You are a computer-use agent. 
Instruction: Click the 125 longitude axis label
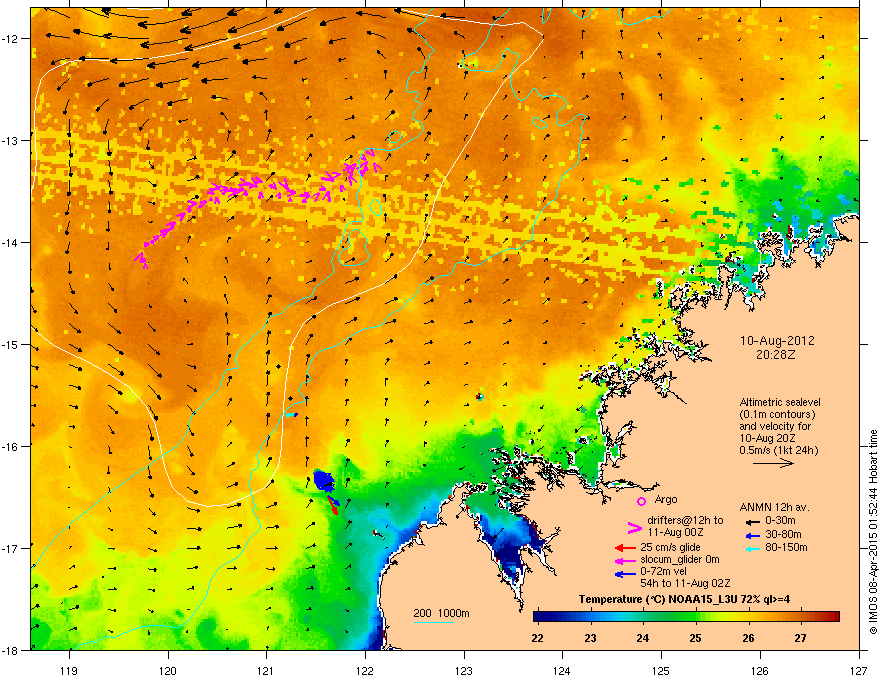click(x=661, y=671)
